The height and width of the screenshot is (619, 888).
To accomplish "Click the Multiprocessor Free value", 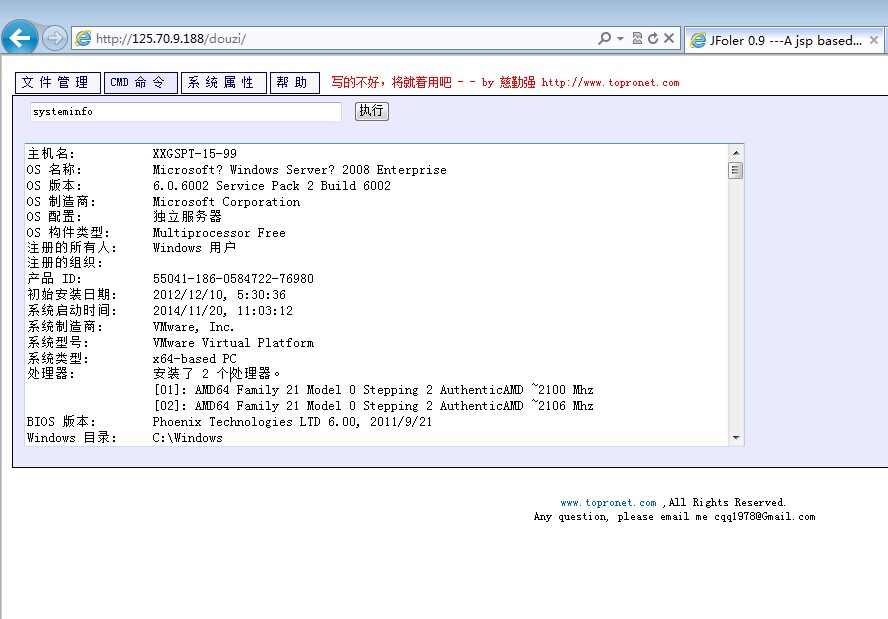I will [219, 233].
